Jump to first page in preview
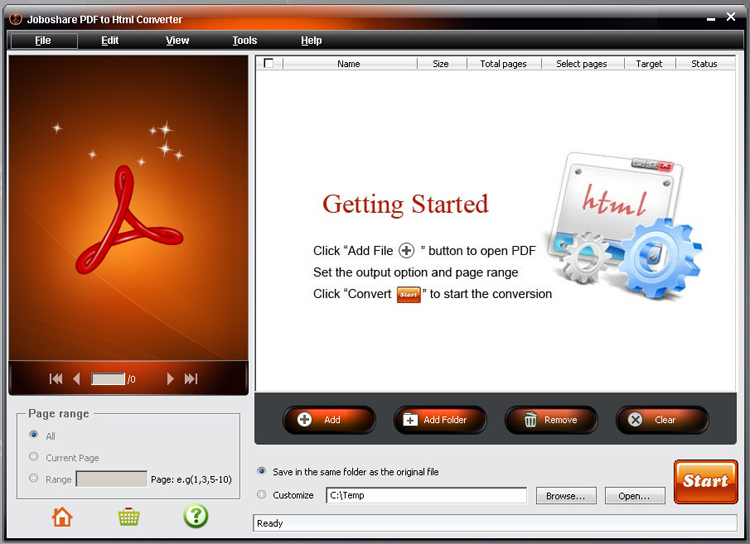The image size is (750, 544). (56, 379)
